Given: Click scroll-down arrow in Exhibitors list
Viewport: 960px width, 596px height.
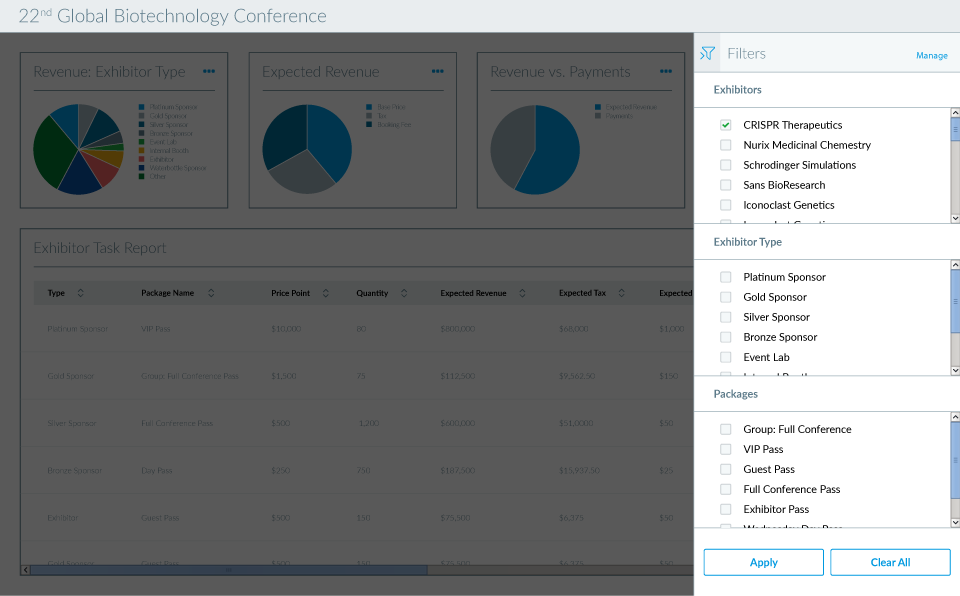Looking at the screenshot, I should tap(955, 219).
